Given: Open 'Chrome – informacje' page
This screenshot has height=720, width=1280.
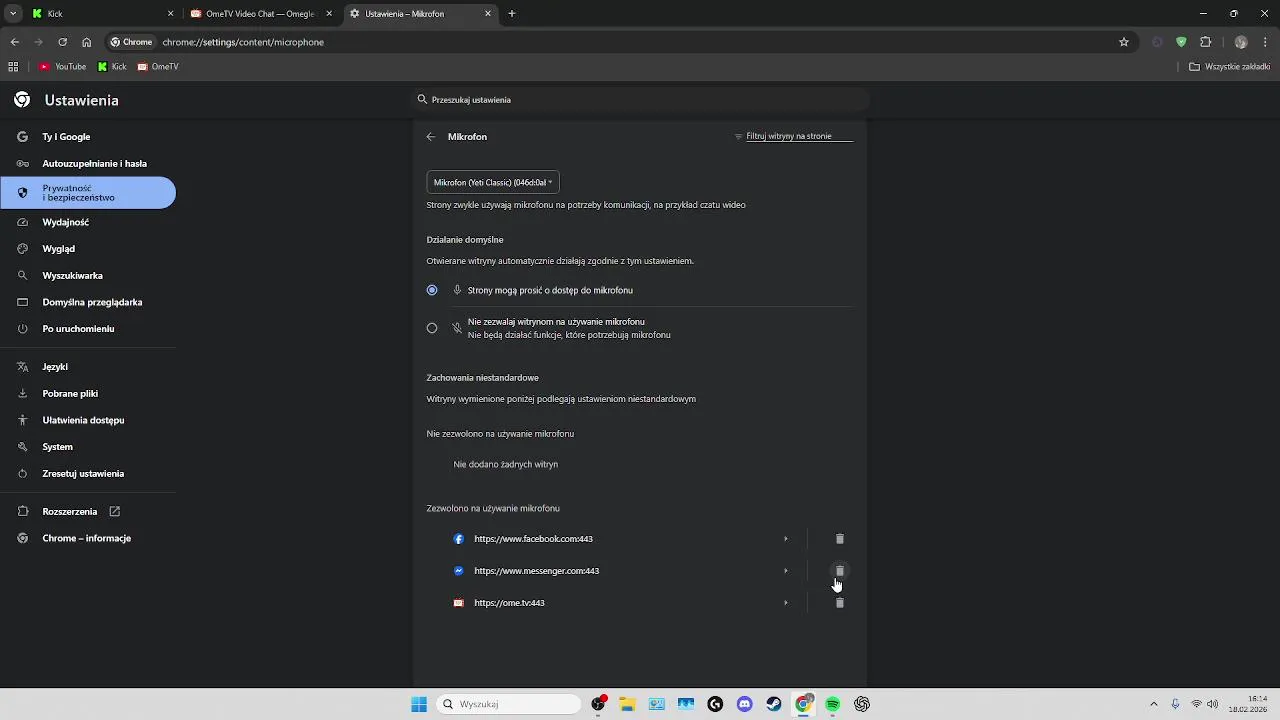Looking at the screenshot, I should point(88,538).
